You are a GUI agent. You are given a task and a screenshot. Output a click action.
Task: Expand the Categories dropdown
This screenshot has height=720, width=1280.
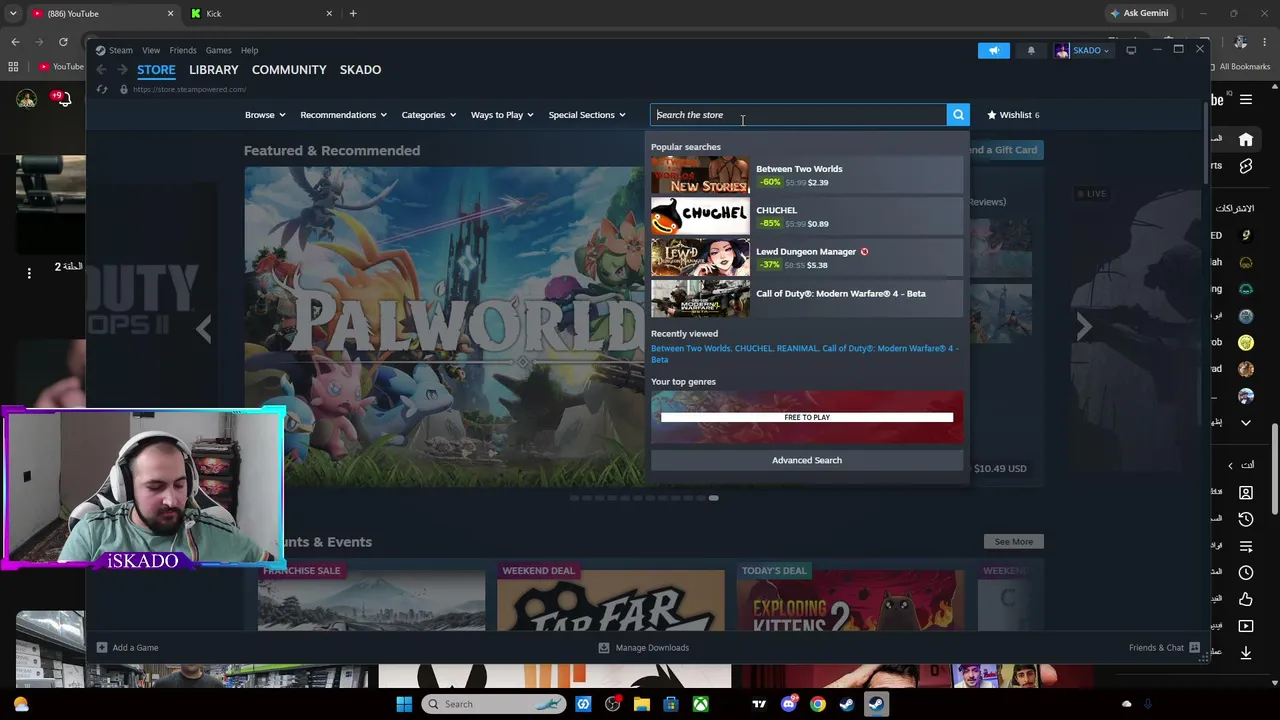click(428, 115)
